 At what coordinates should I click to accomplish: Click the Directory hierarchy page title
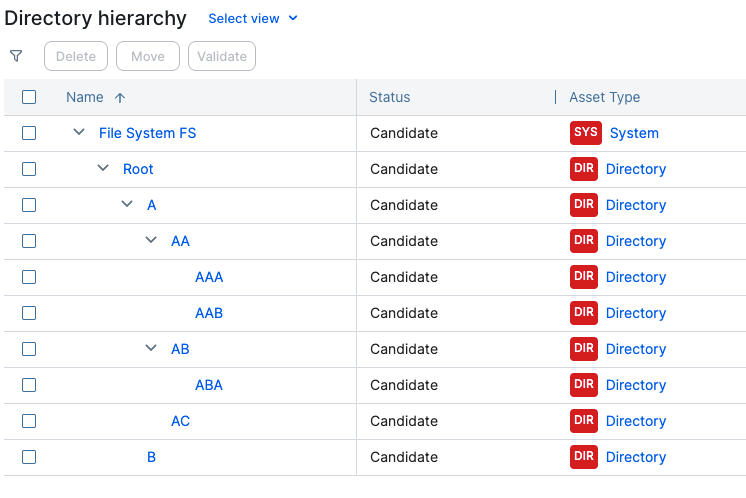95,18
